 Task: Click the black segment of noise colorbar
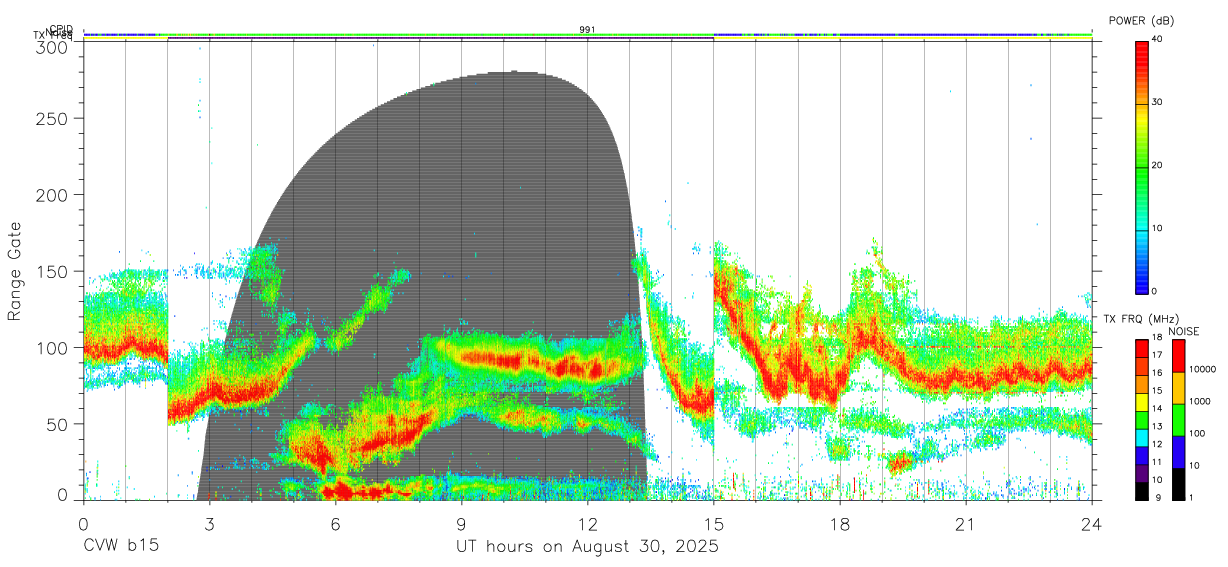tap(1177, 484)
